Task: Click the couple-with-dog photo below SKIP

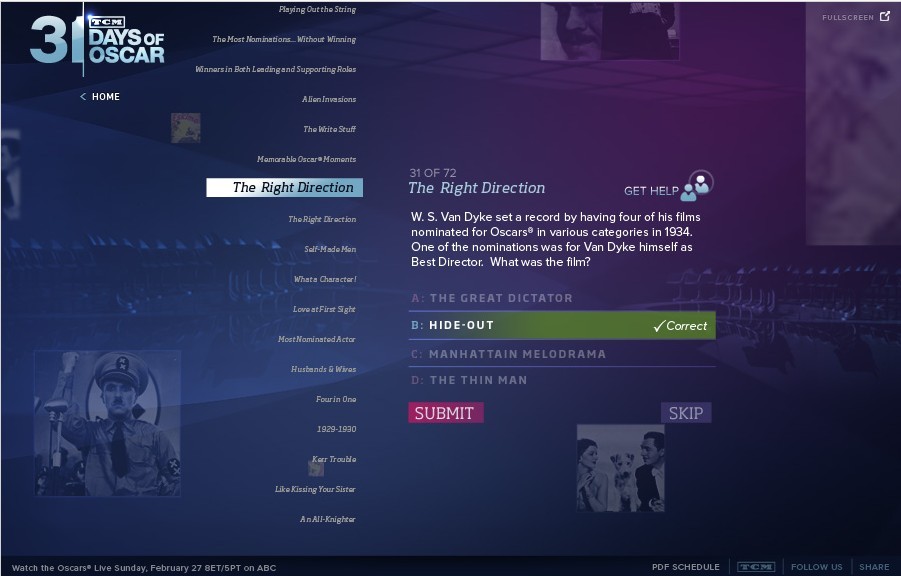Action: [621, 468]
